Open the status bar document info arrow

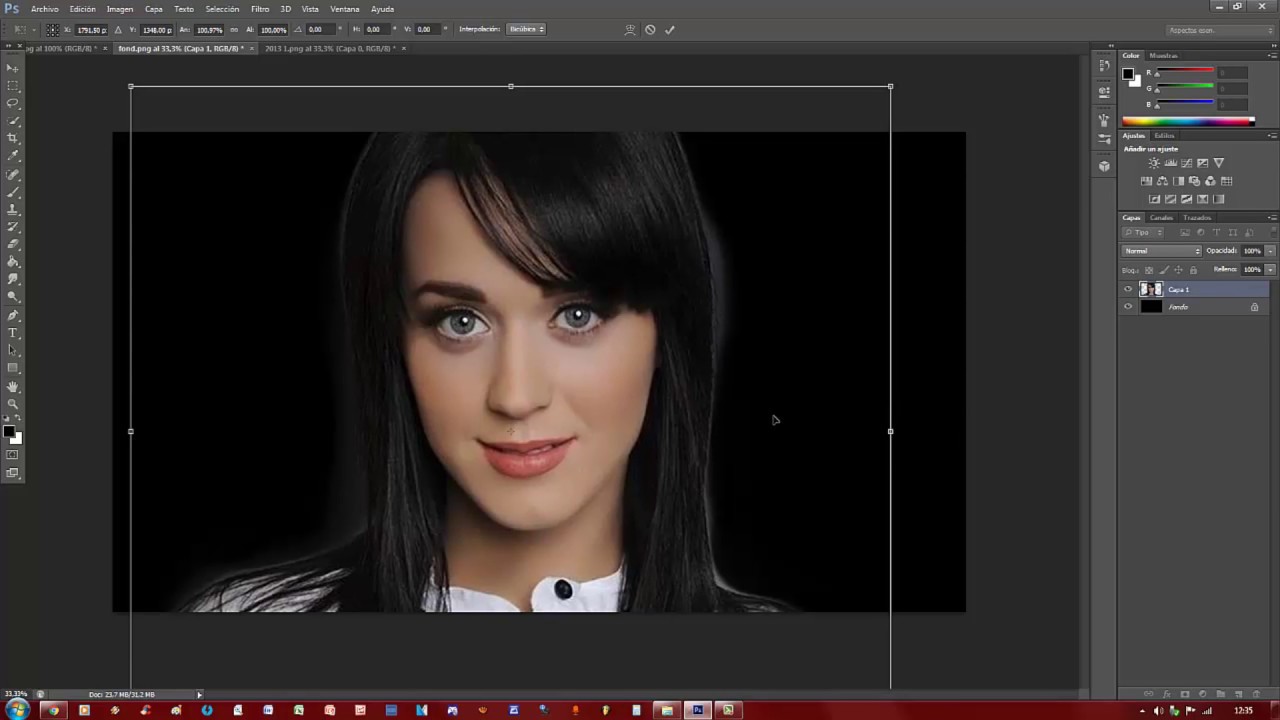click(x=199, y=694)
